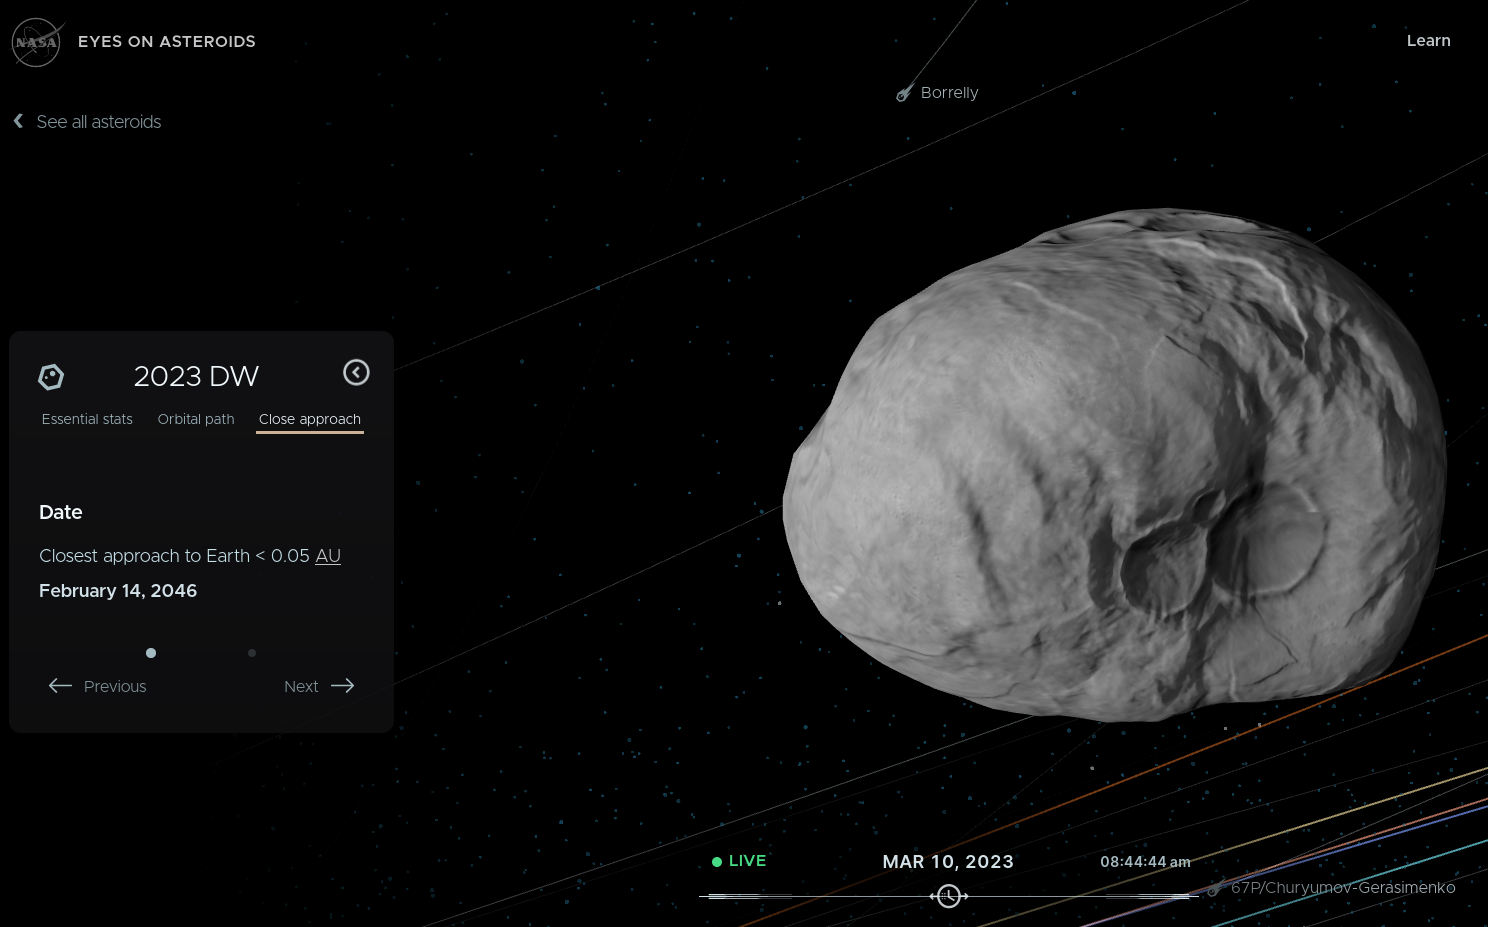The image size is (1488, 927).
Task: Click the 2023 DW asteroid model
Action: point(1115,465)
